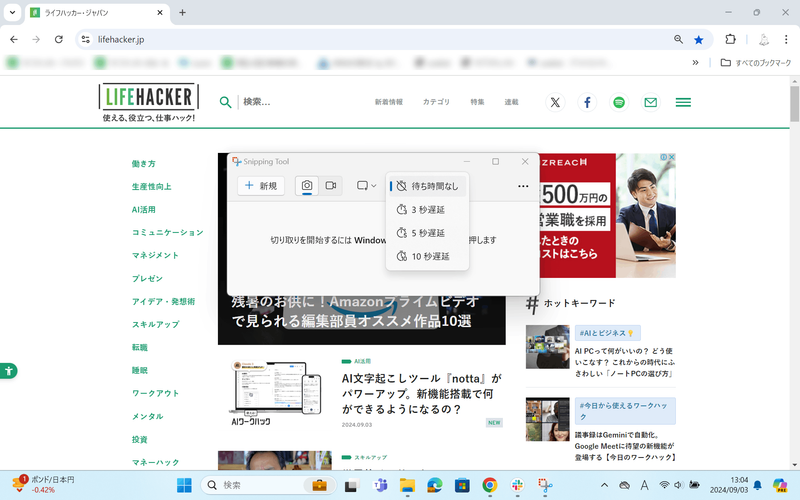Open the AI活用 category link in sidebar
800x500 pixels.
click(x=144, y=210)
